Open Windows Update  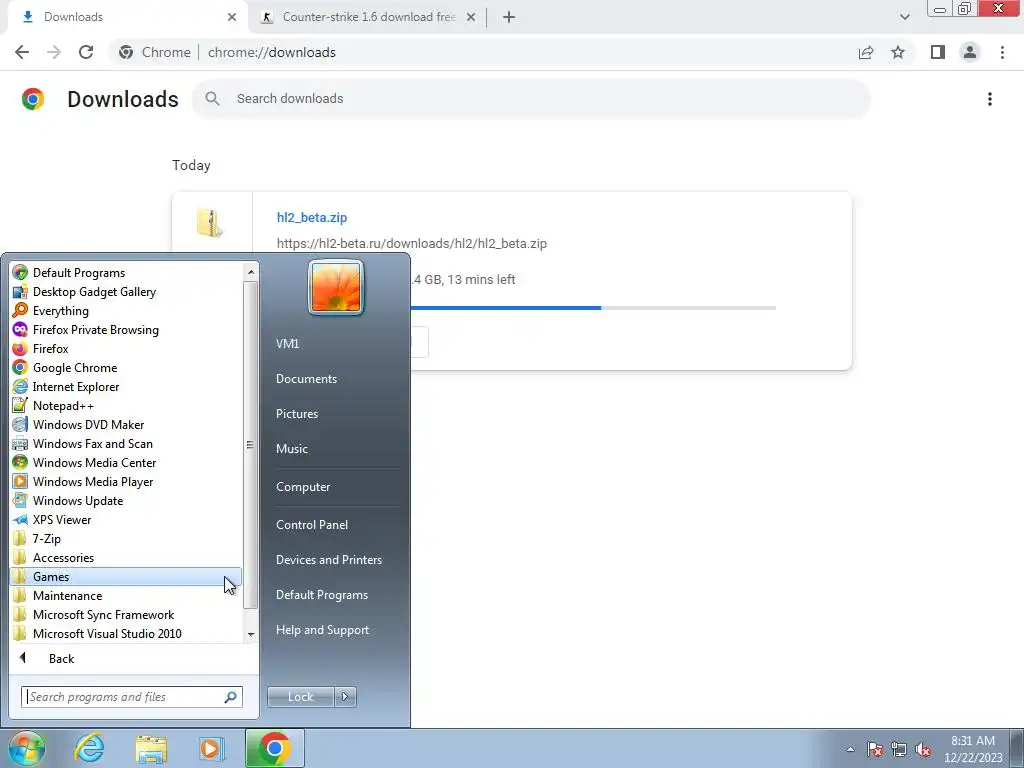click(78, 500)
